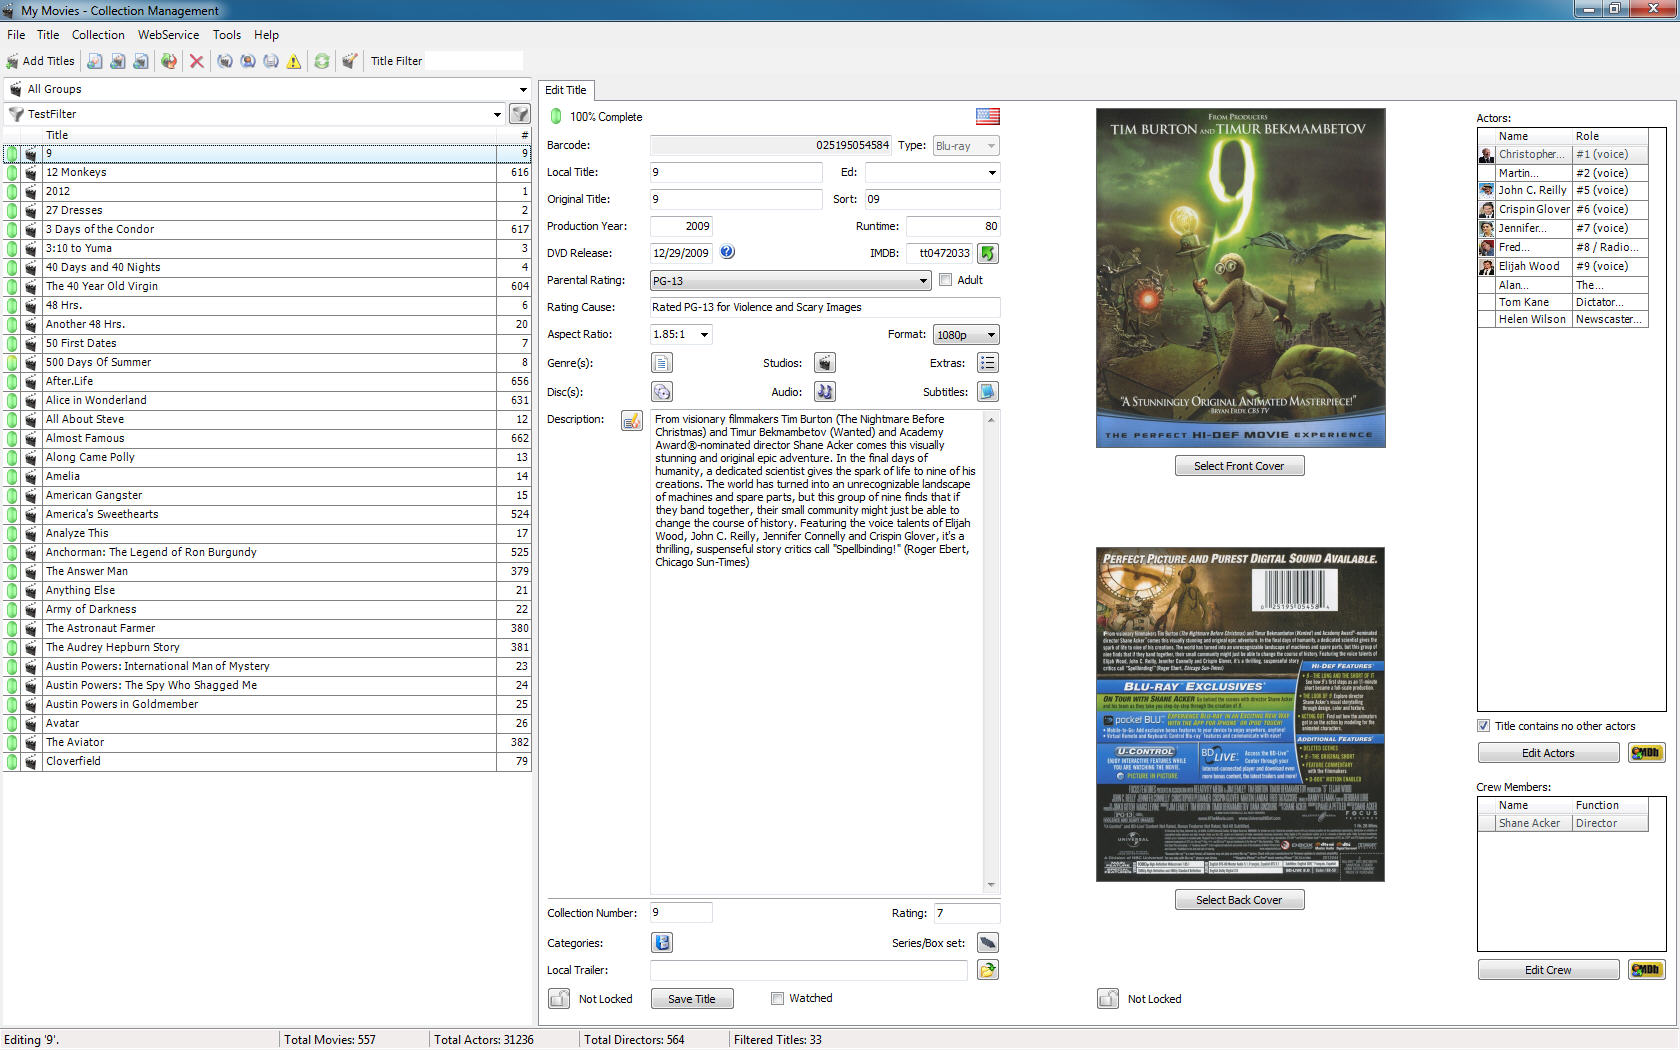Click the Select Front Cover button
Viewport: 1680px width, 1050px height.
coord(1239,466)
